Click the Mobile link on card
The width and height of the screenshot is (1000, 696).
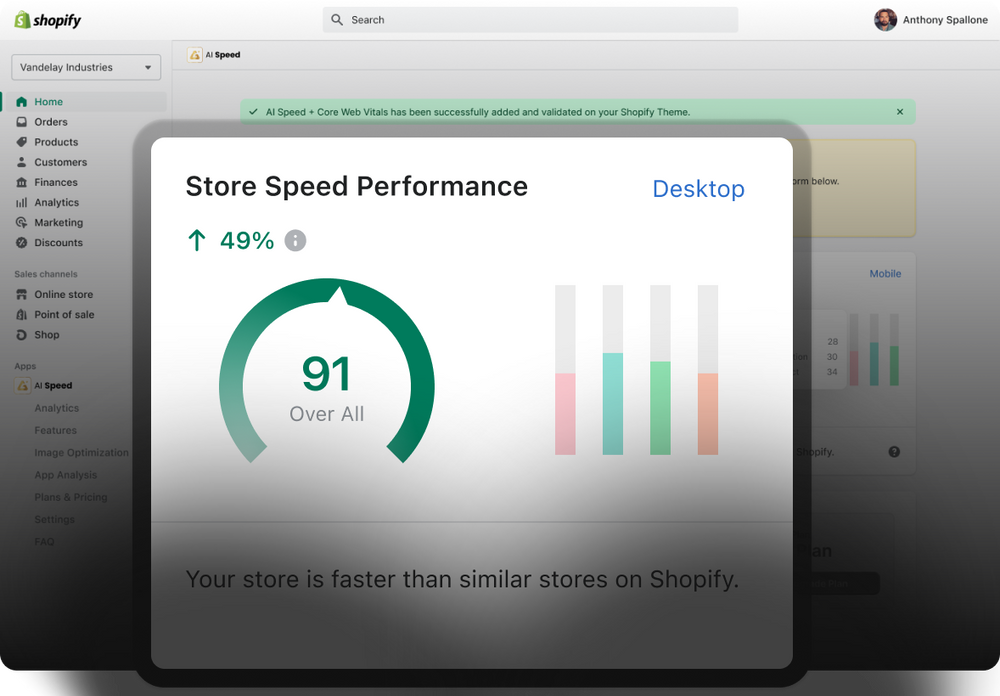pos(884,274)
